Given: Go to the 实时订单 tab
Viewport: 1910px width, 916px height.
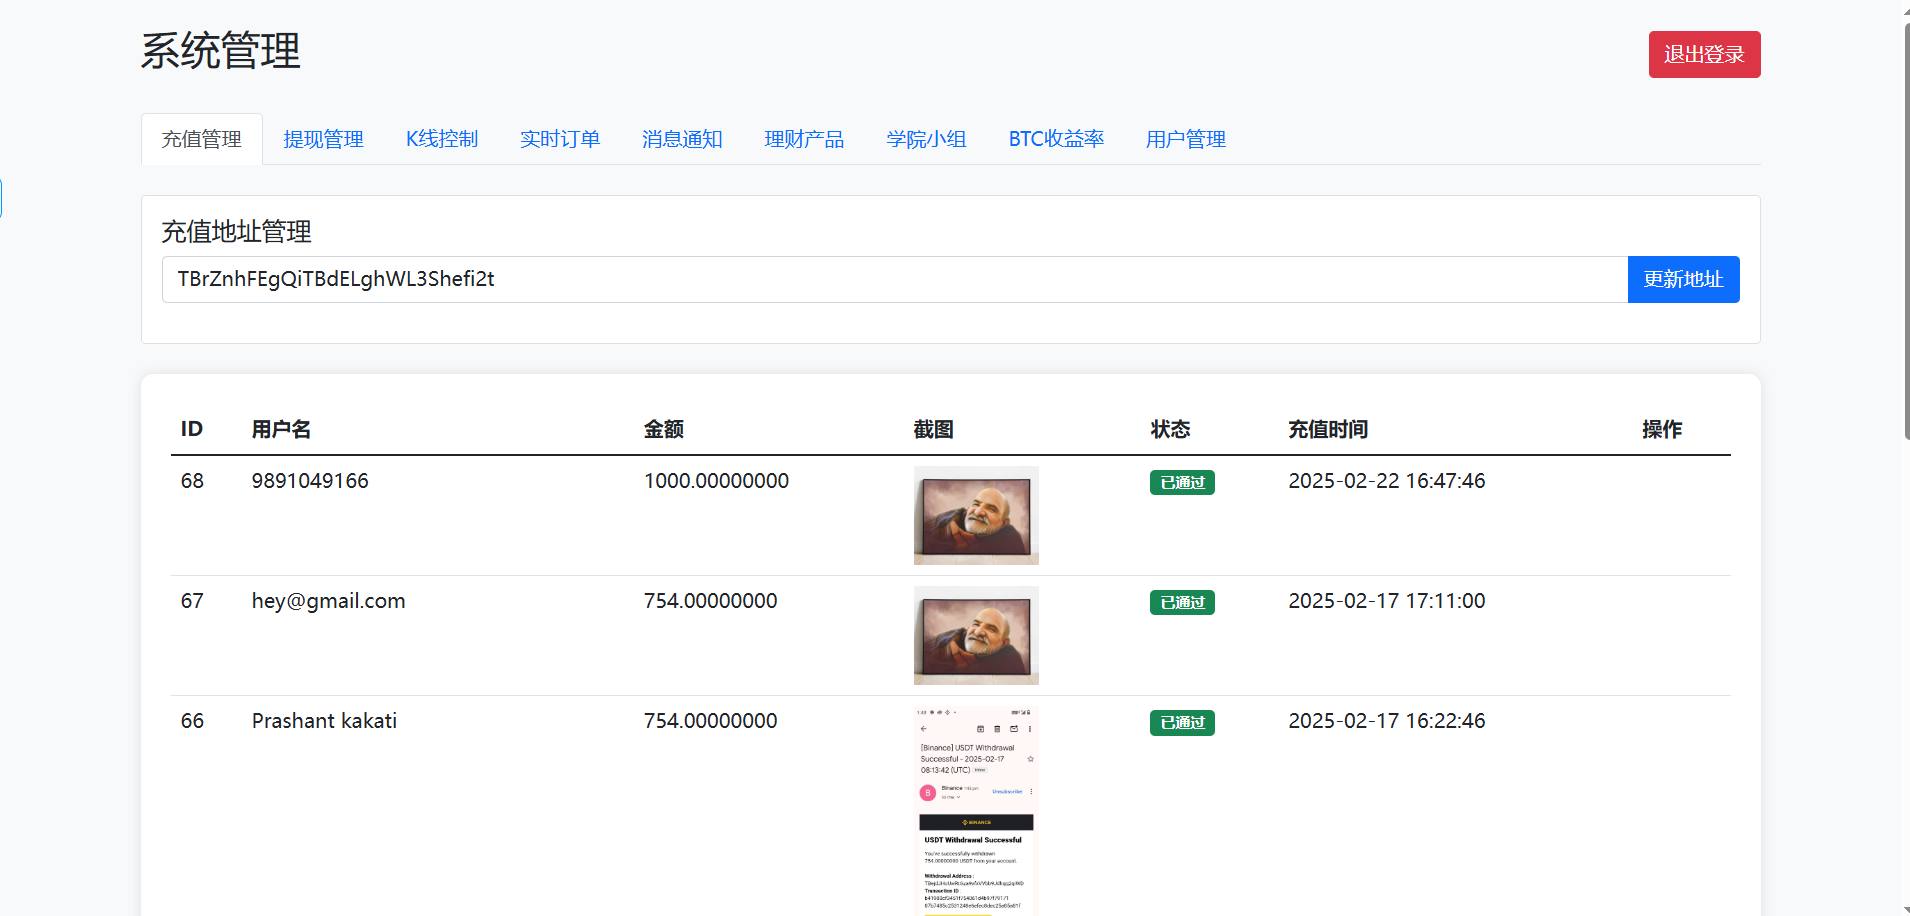Looking at the screenshot, I should pyautogui.click(x=559, y=139).
